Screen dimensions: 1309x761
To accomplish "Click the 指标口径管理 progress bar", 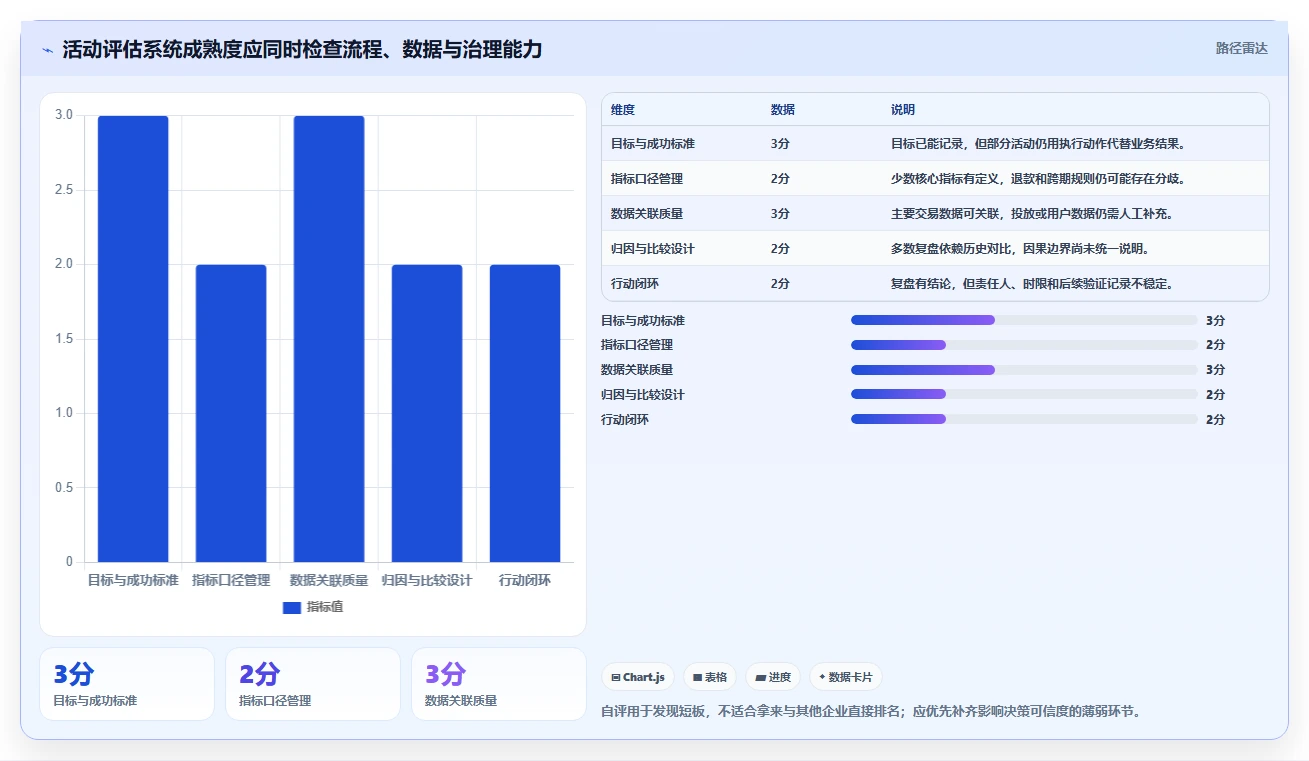I will pos(1024,345).
